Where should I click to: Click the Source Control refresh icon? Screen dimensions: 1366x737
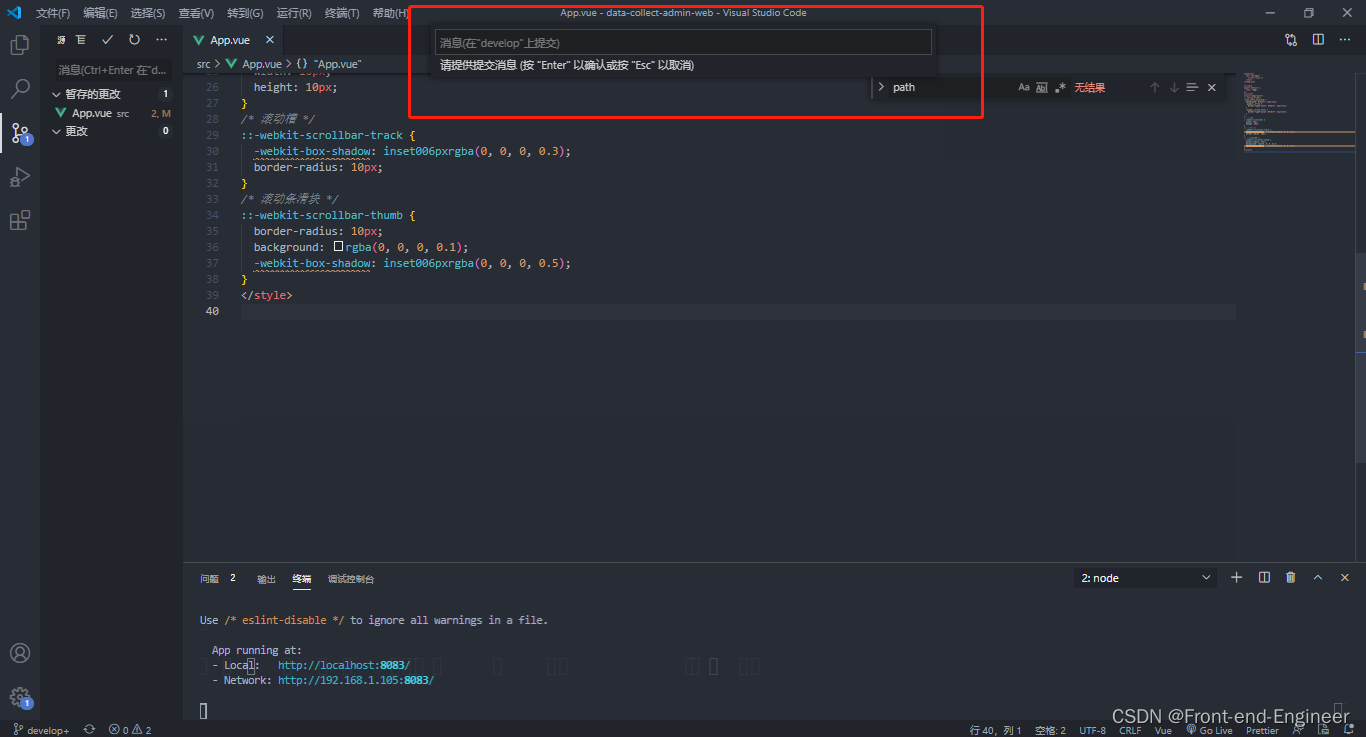(134, 40)
